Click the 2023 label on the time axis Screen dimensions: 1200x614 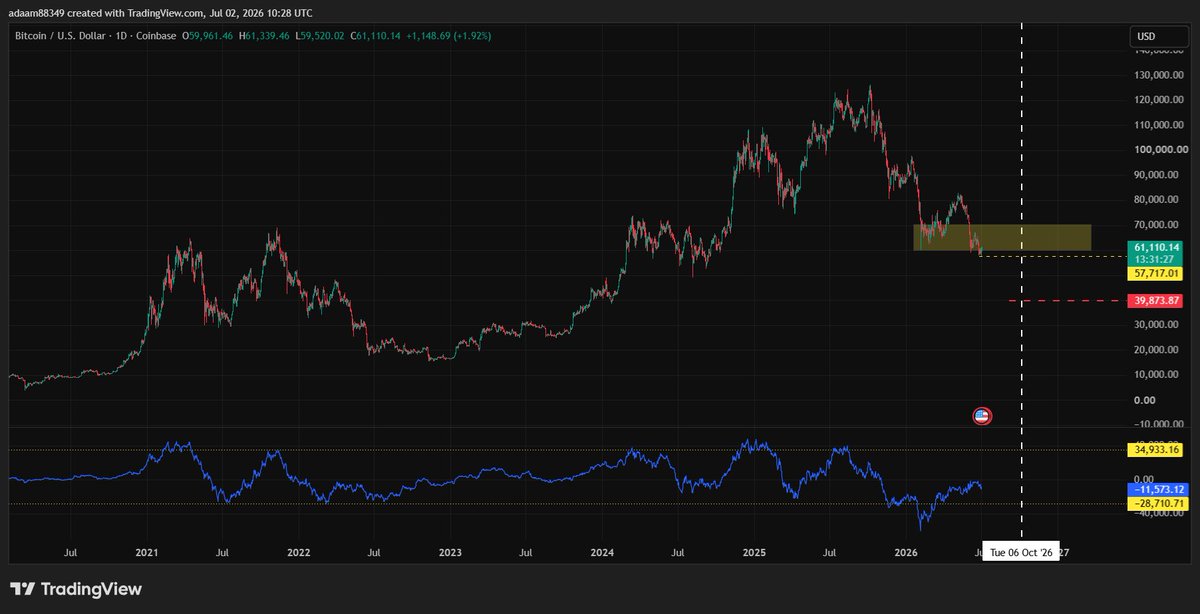coord(450,552)
